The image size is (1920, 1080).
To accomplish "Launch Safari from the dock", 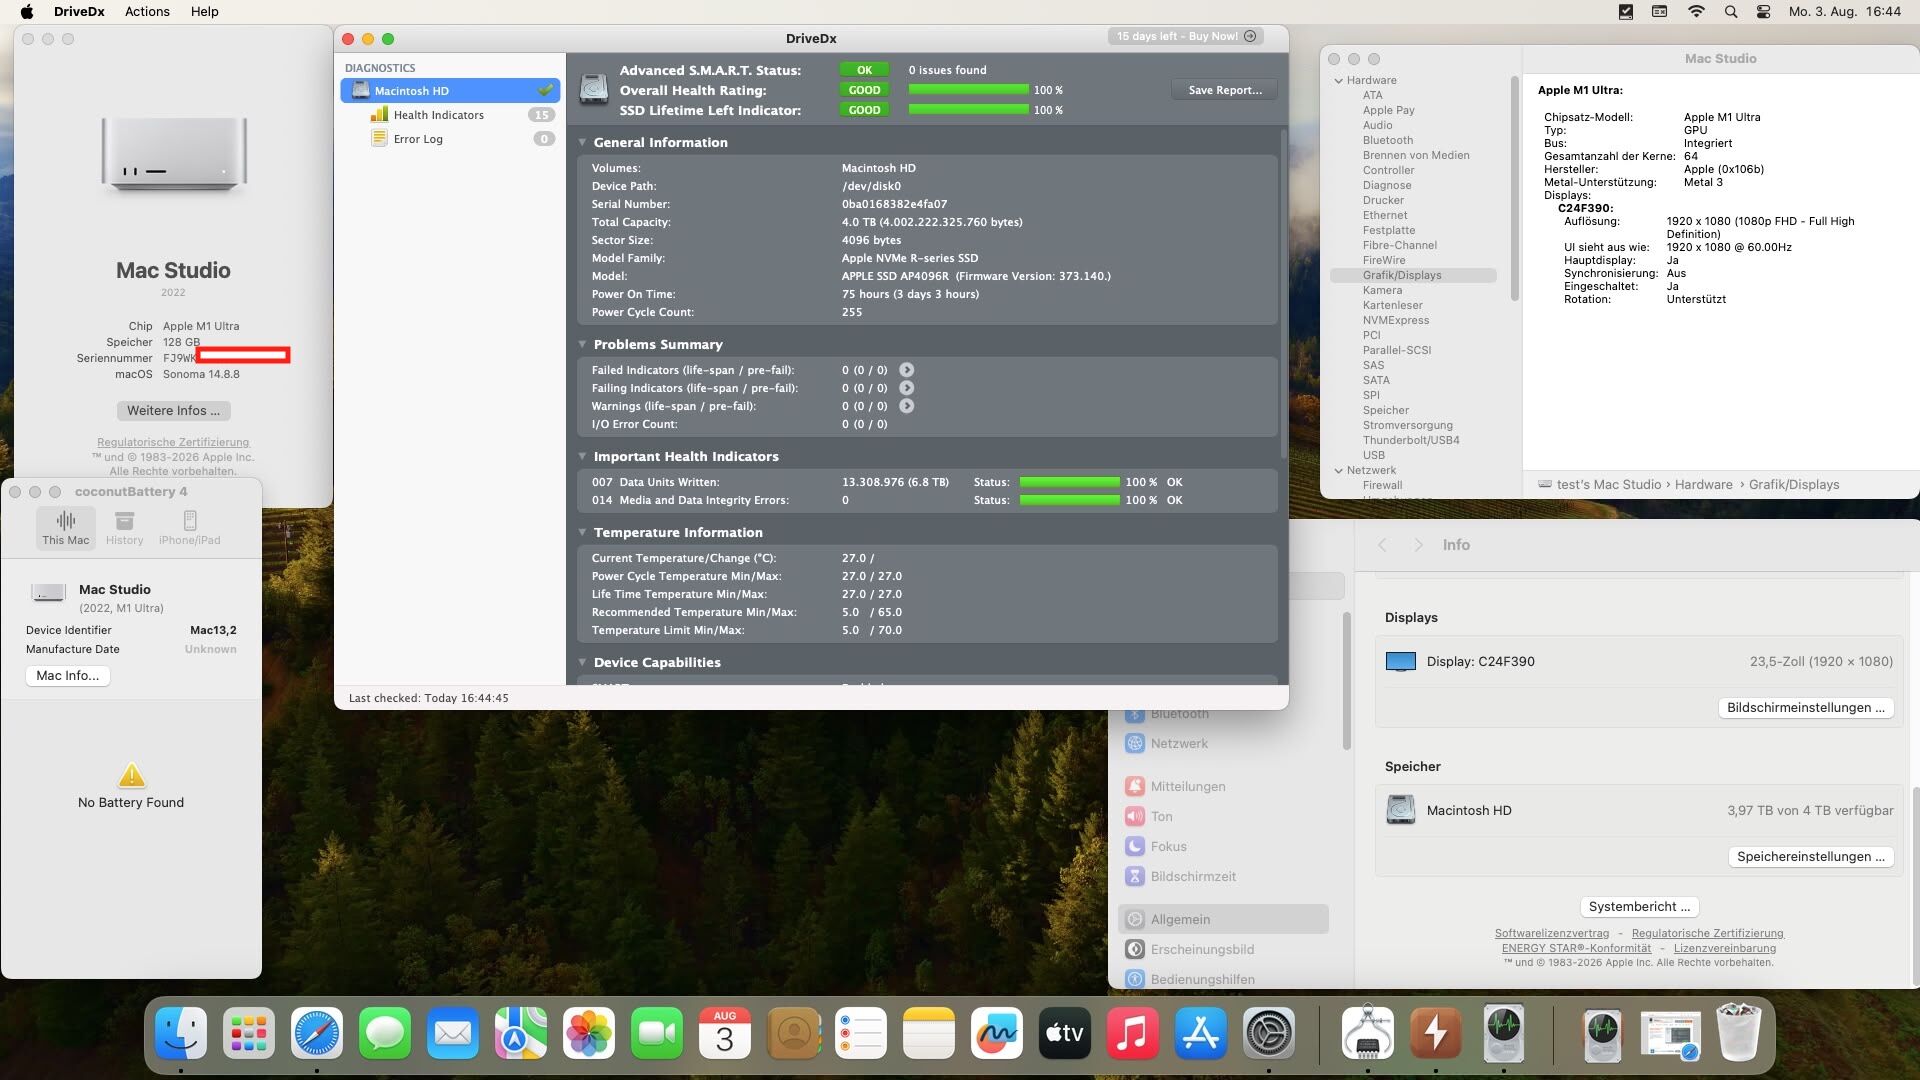I will coord(317,1033).
